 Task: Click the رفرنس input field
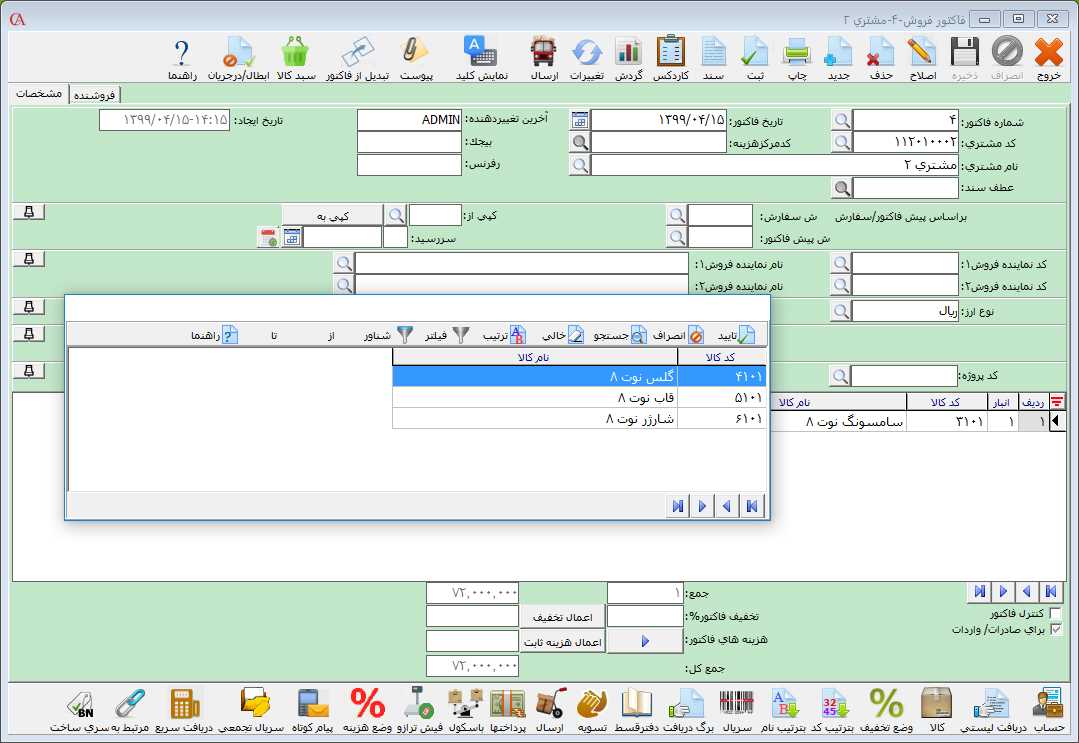(x=408, y=164)
